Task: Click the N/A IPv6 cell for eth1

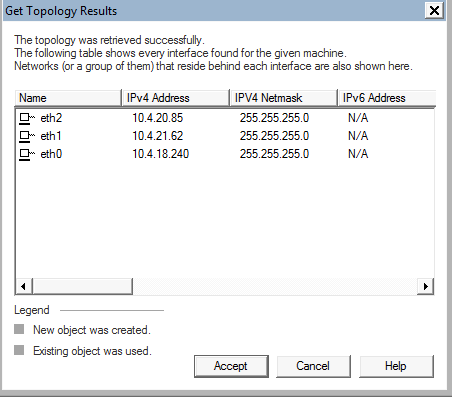Action: (x=358, y=136)
